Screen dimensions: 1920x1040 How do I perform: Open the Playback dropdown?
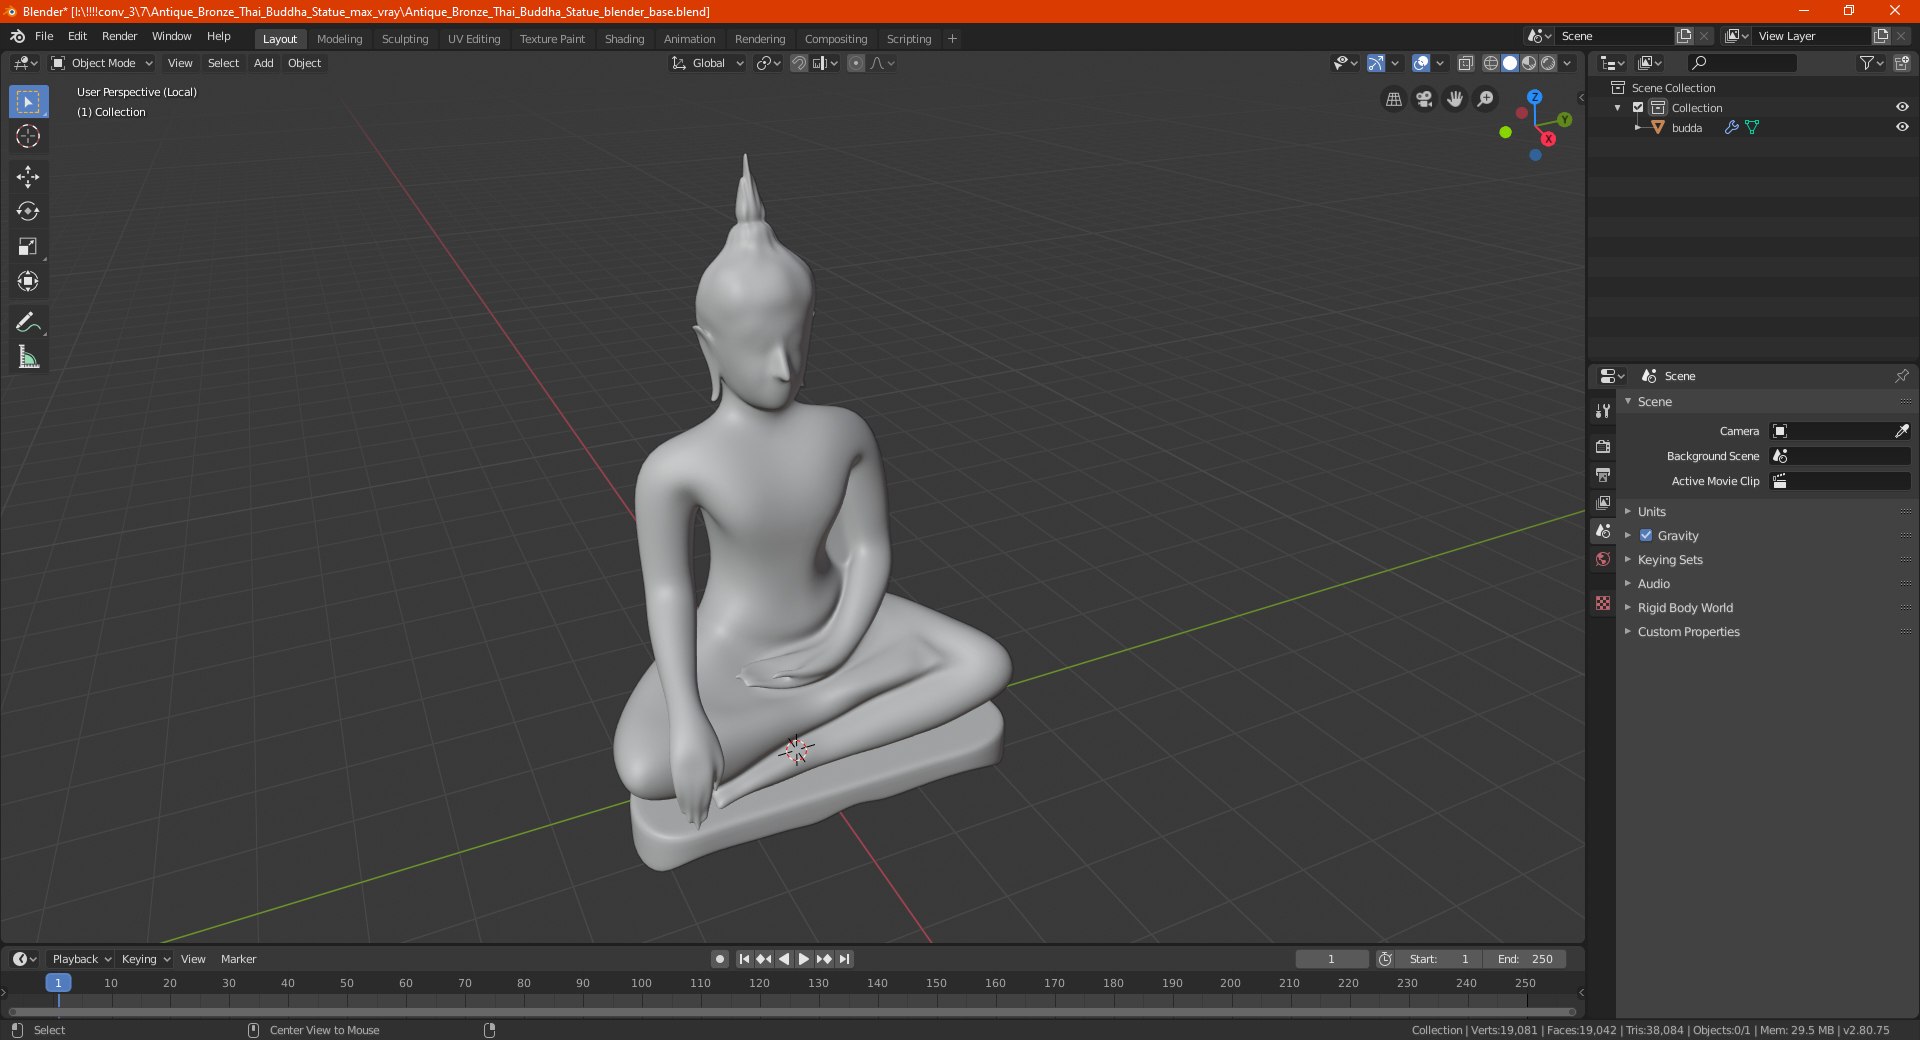81,959
